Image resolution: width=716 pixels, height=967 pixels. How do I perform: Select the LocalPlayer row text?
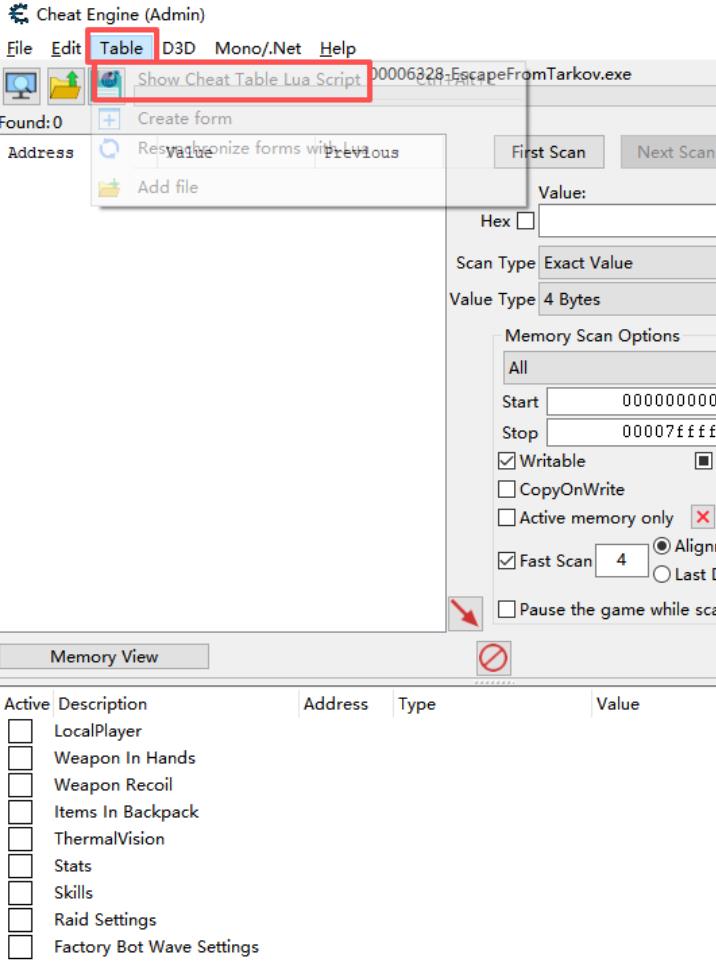click(98, 731)
